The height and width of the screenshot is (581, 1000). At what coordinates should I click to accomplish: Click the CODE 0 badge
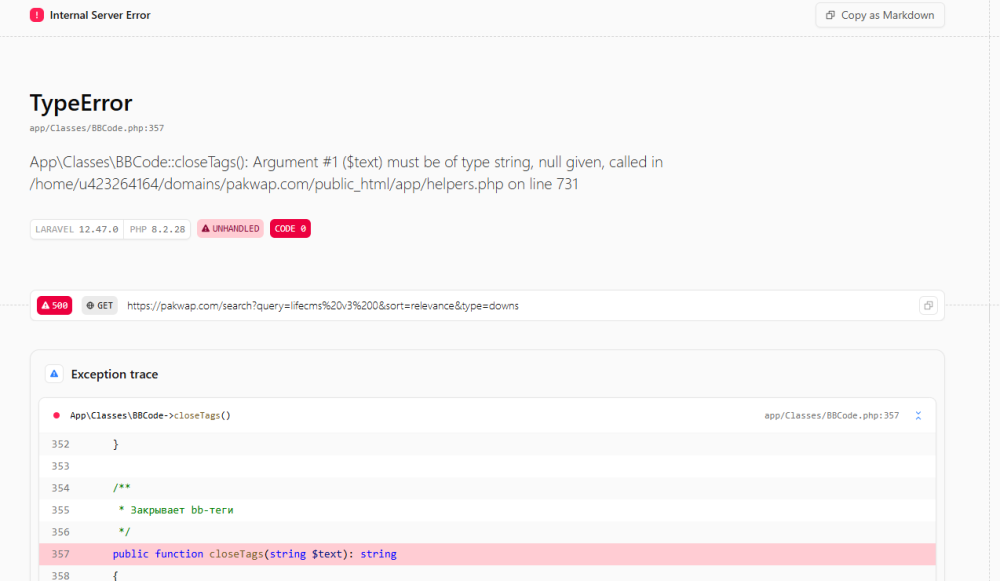click(290, 229)
